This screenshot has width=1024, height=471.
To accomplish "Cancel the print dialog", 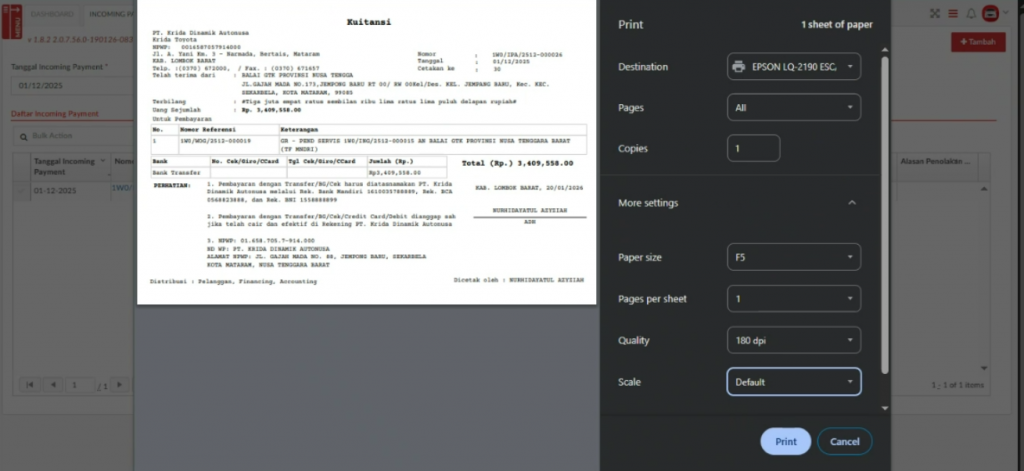I will (844, 441).
